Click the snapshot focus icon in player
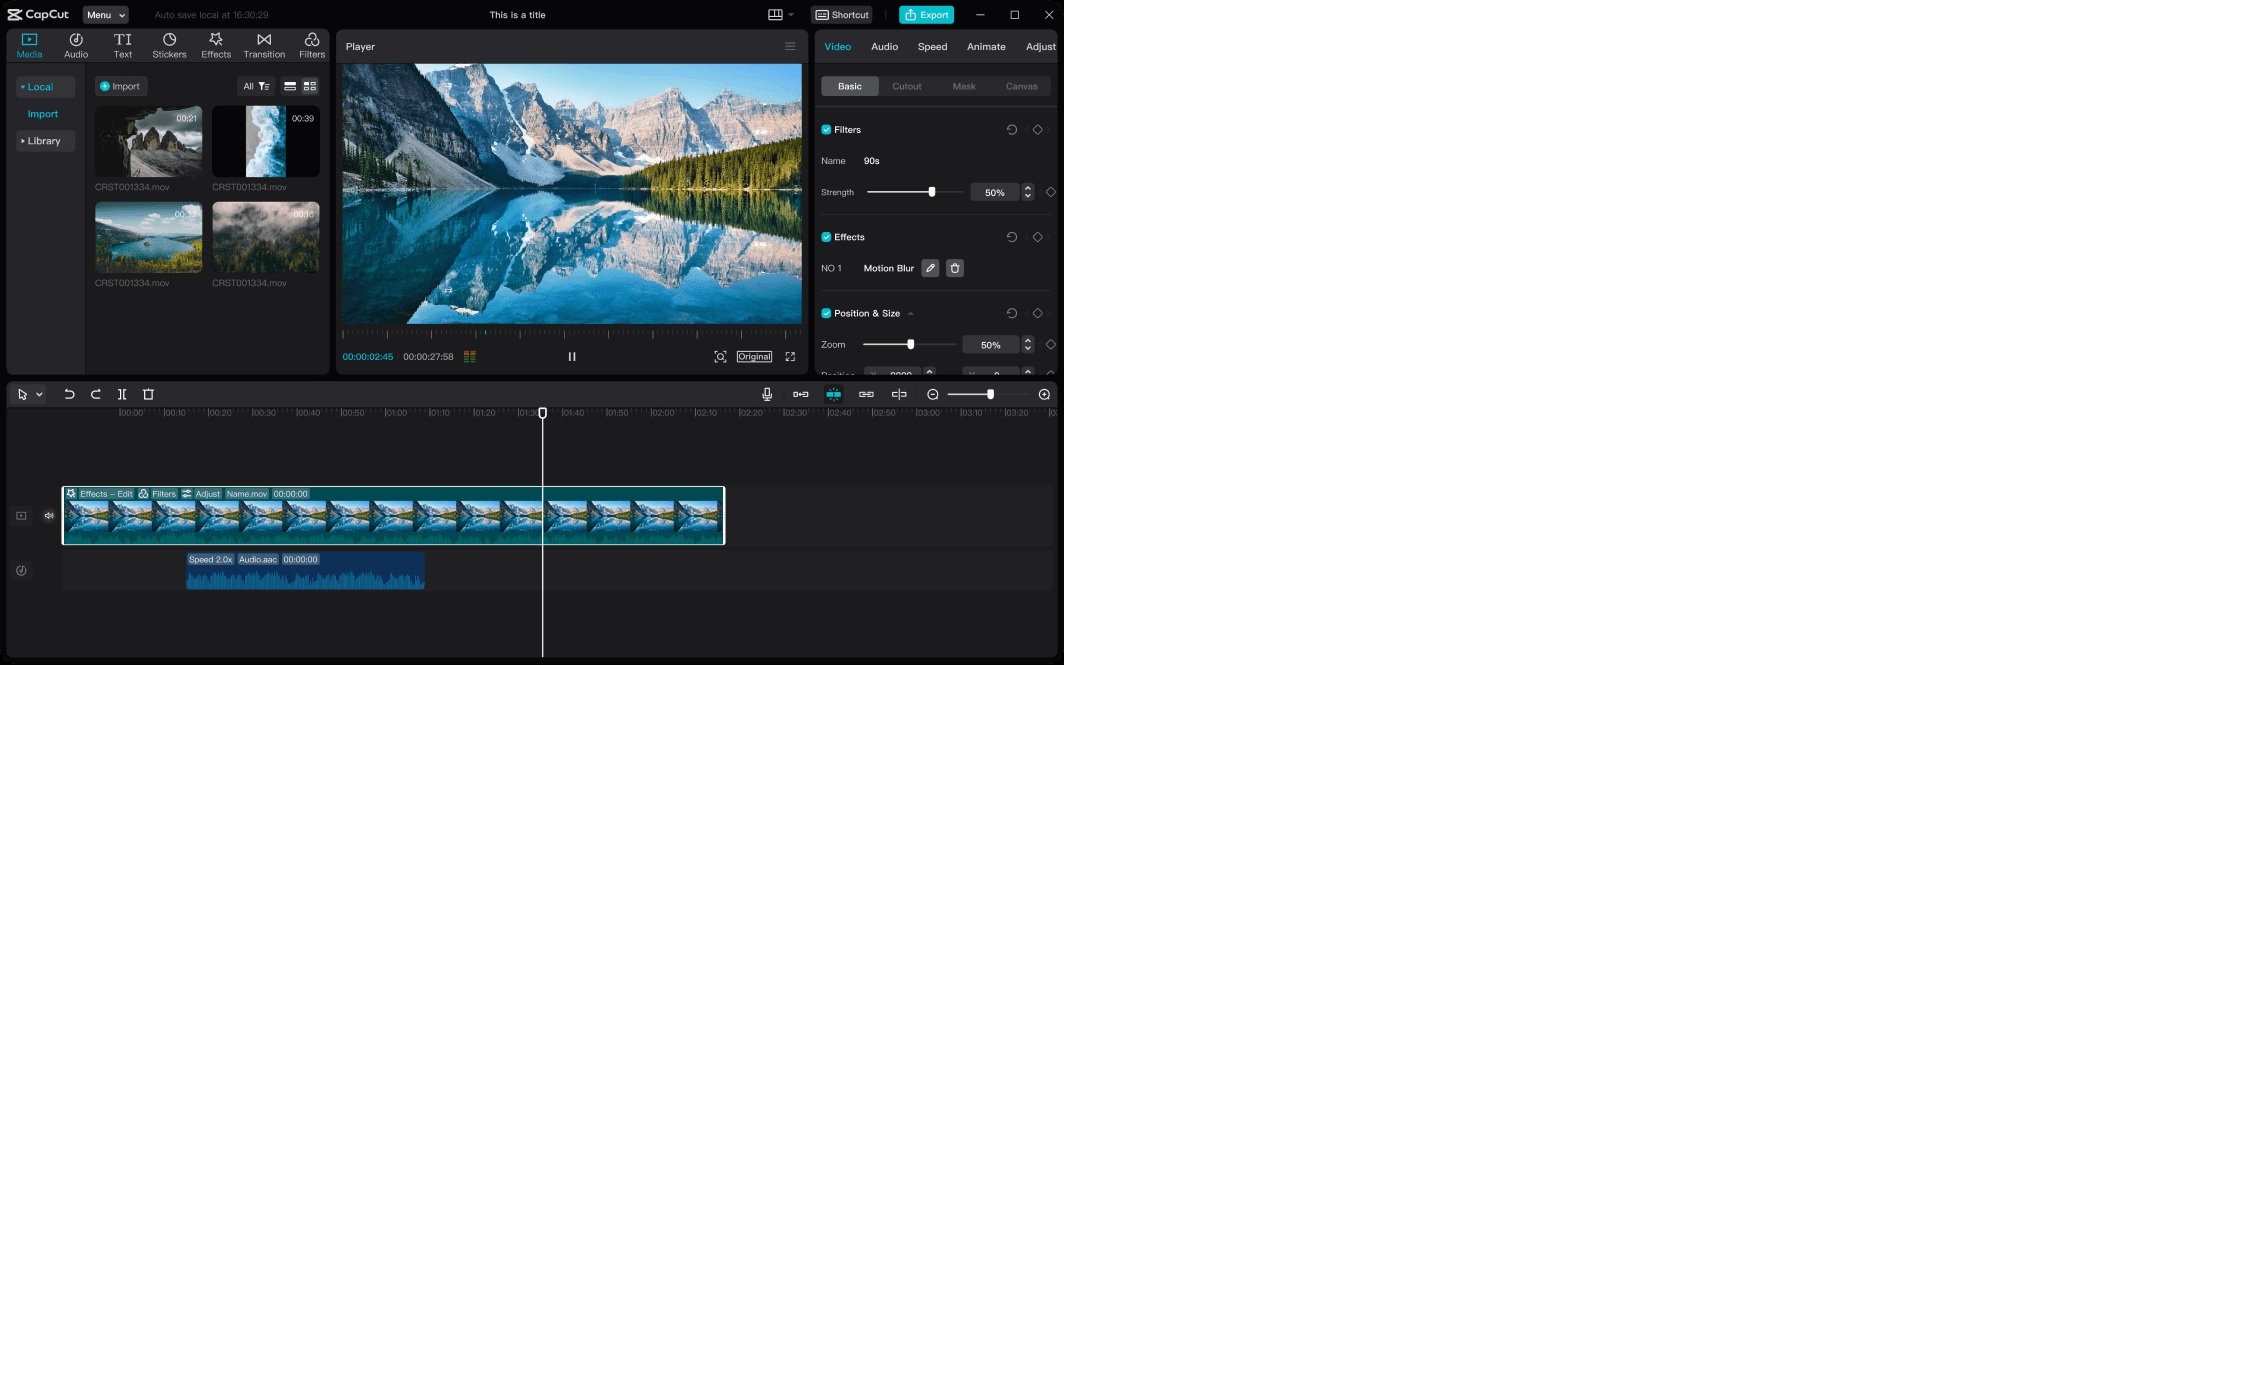Screen dimensions: 2256x1374 (x=720, y=356)
